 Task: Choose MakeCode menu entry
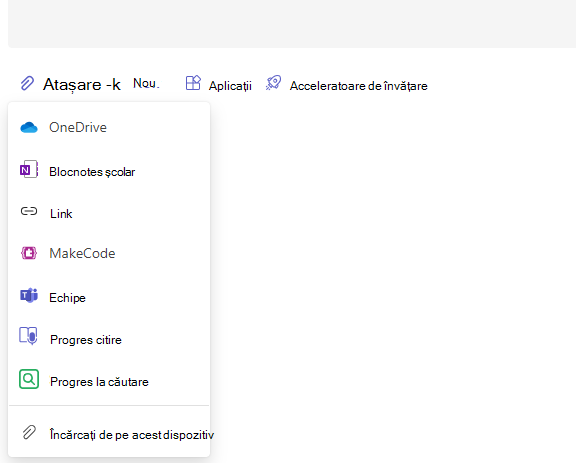point(109,253)
